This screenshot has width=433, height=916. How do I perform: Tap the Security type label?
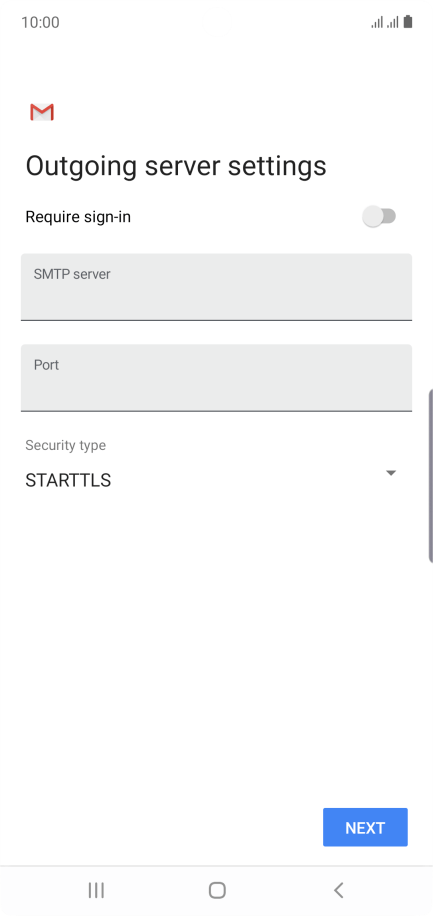pyautogui.click(x=65, y=445)
